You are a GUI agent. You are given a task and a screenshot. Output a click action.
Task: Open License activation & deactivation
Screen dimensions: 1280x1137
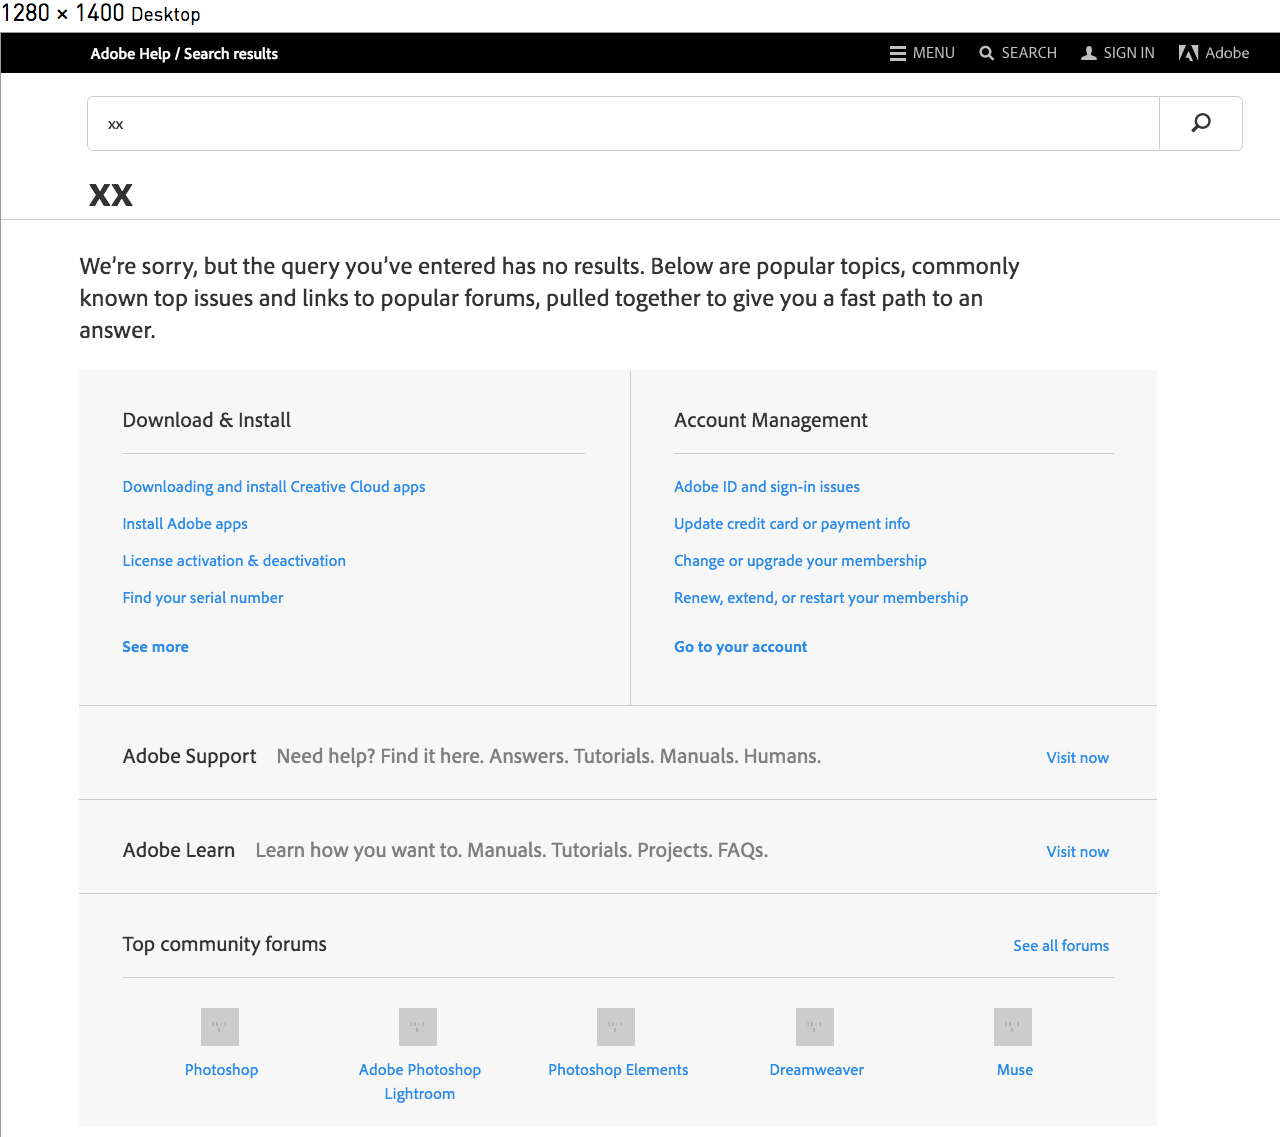[x=234, y=561]
